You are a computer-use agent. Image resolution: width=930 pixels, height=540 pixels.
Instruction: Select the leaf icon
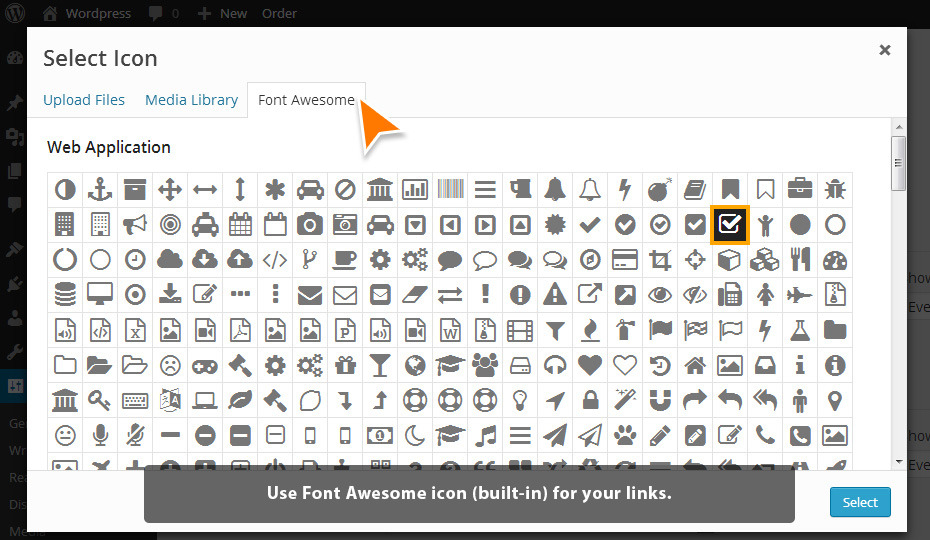click(240, 401)
